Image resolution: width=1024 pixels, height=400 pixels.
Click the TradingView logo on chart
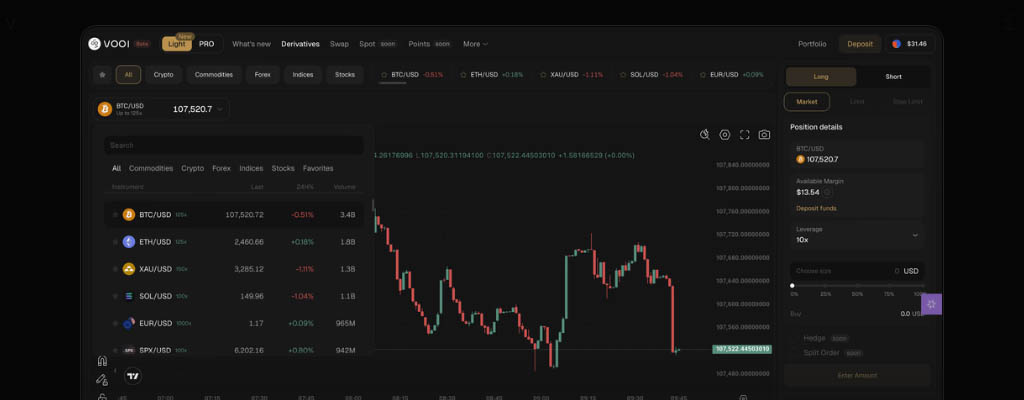click(x=132, y=376)
